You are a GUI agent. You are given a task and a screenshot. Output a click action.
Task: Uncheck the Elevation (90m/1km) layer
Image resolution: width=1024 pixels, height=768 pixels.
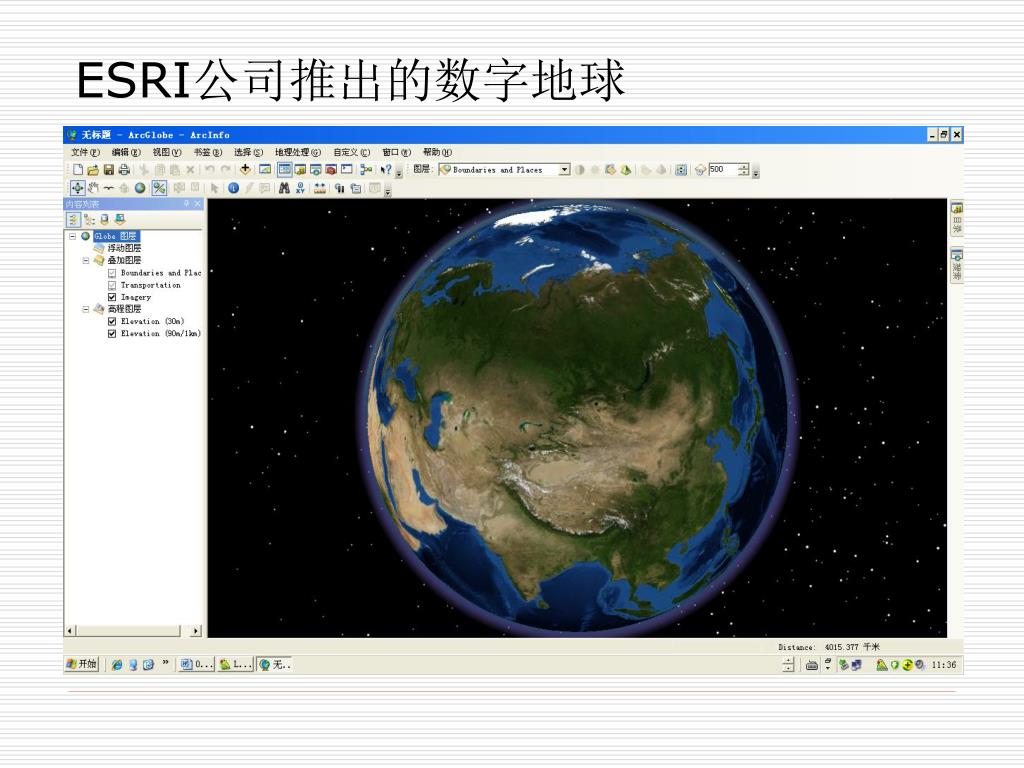(112, 334)
